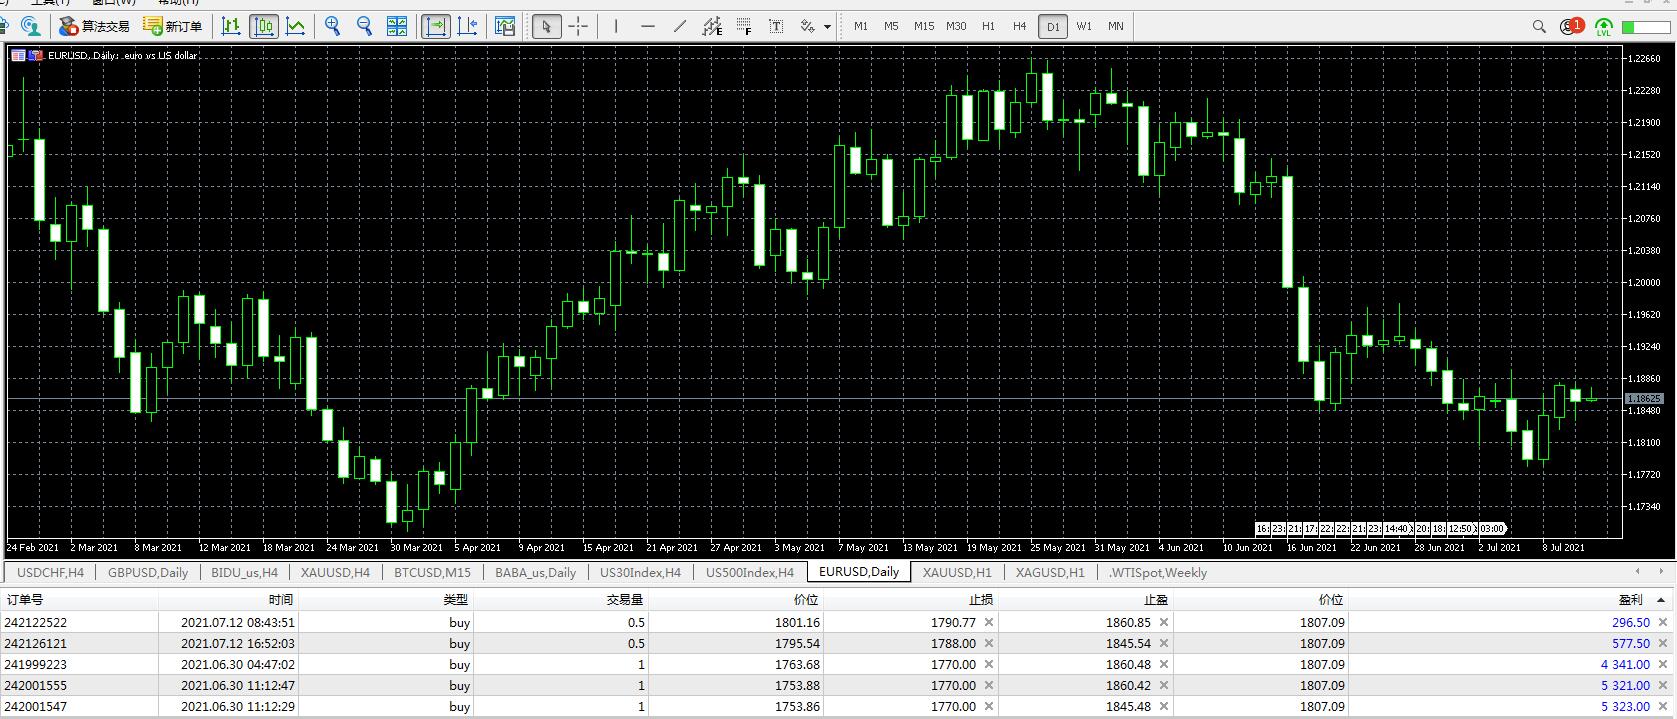Close order 242001547 with profit X
This screenshot has width=1677, height=719.
[1664, 706]
